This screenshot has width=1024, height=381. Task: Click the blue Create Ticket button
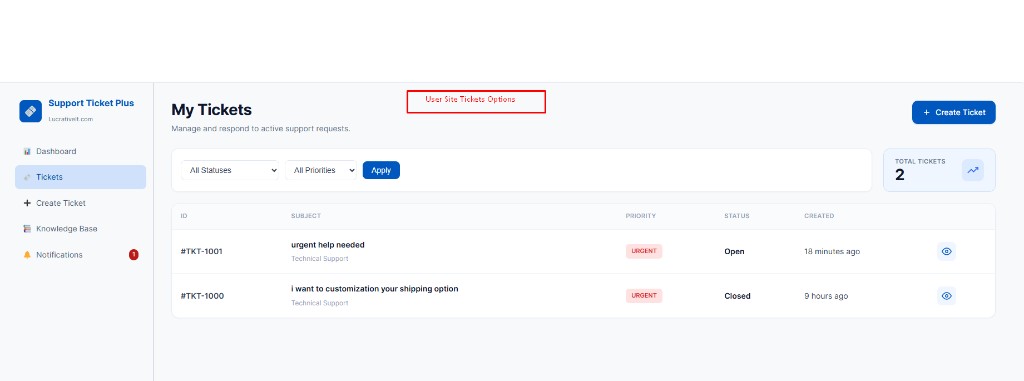click(x=953, y=112)
